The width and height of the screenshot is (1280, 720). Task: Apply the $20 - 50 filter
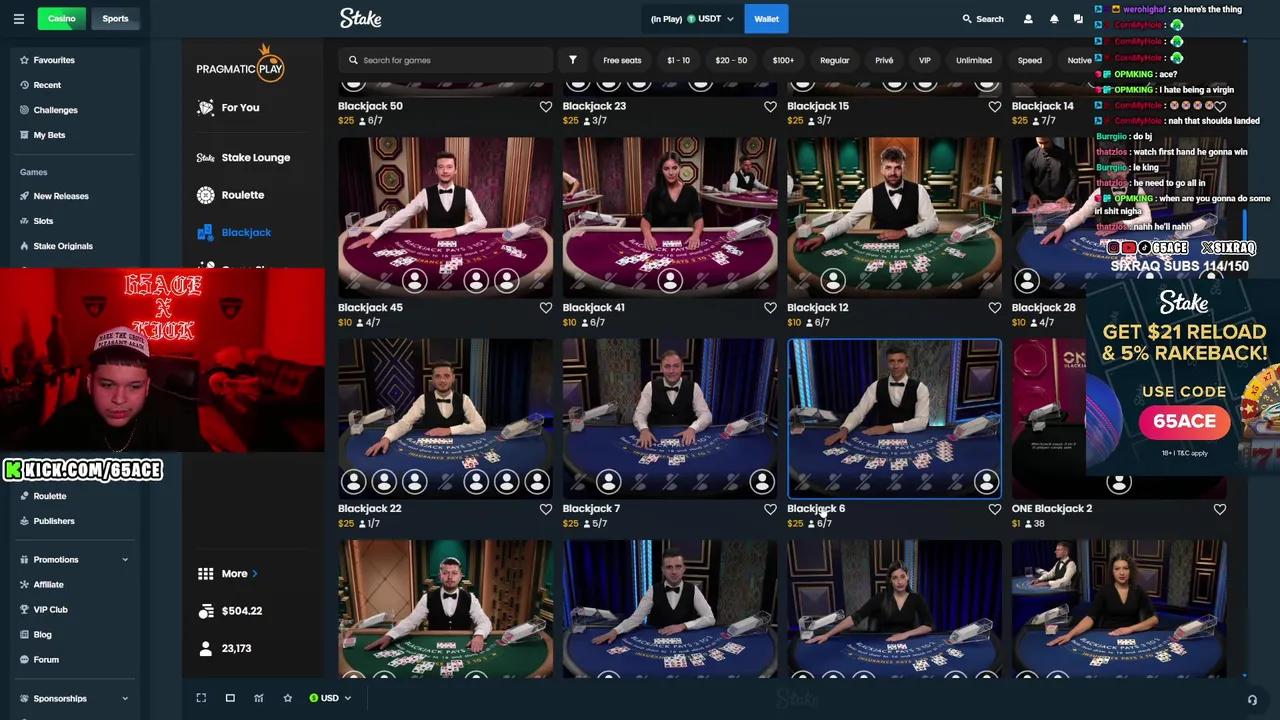[x=731, y=60]
